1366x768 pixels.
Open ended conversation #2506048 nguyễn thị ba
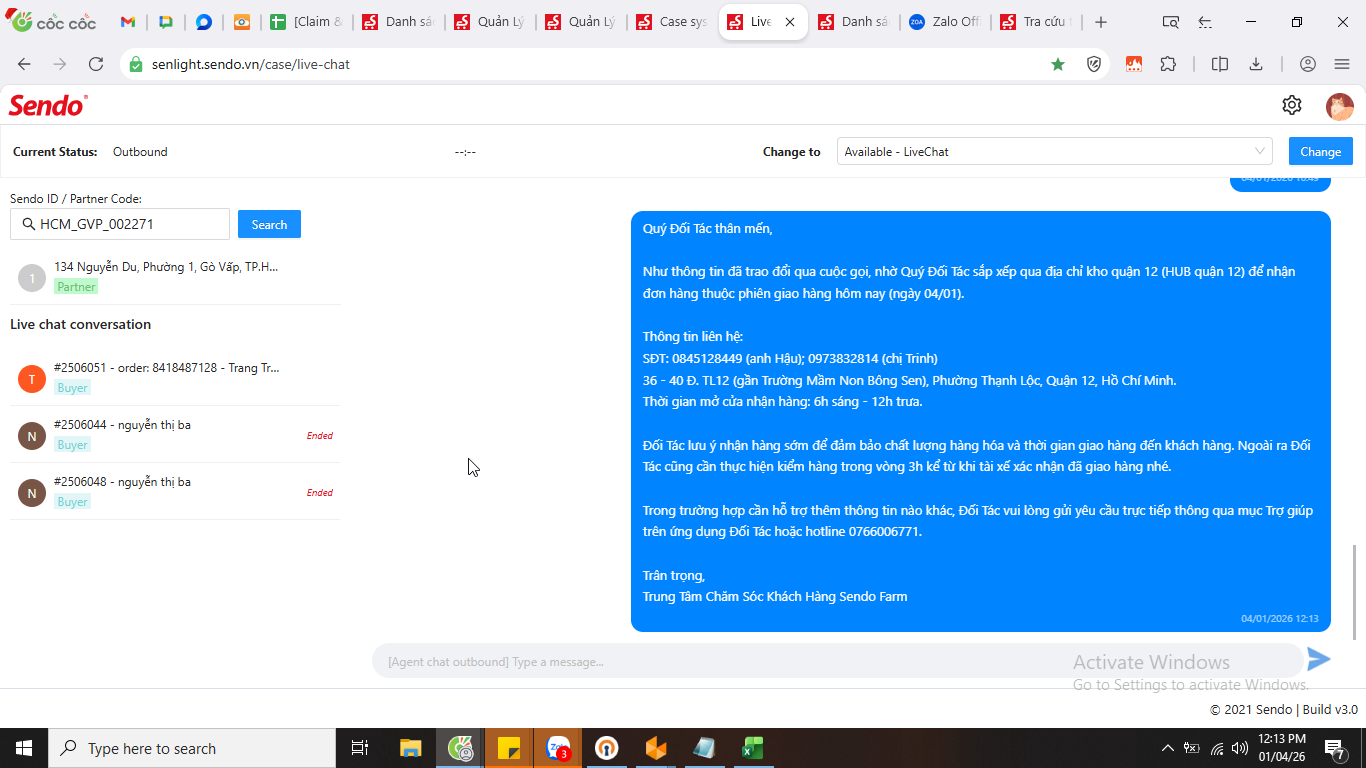pyautogui.click(x=175, y=492)
